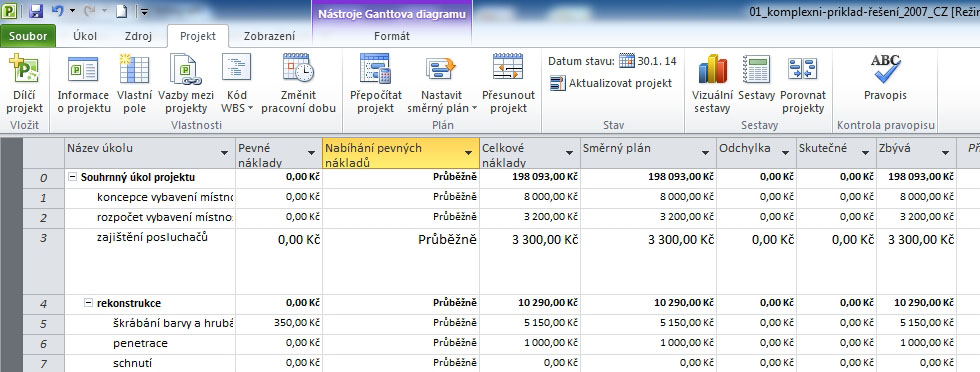The image size is (980, 372).
Task: Click Nástroje Ganttova diagramu contextual header
Action: point(392,14)
